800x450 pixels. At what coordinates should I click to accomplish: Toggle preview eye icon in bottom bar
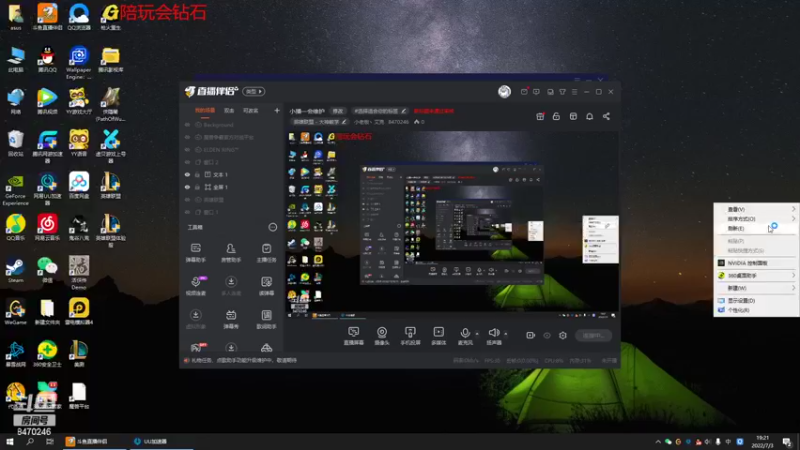coord(547,335)
